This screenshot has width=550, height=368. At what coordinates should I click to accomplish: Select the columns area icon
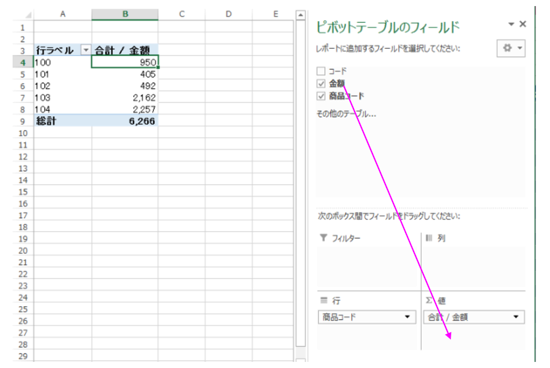point(429,238)
